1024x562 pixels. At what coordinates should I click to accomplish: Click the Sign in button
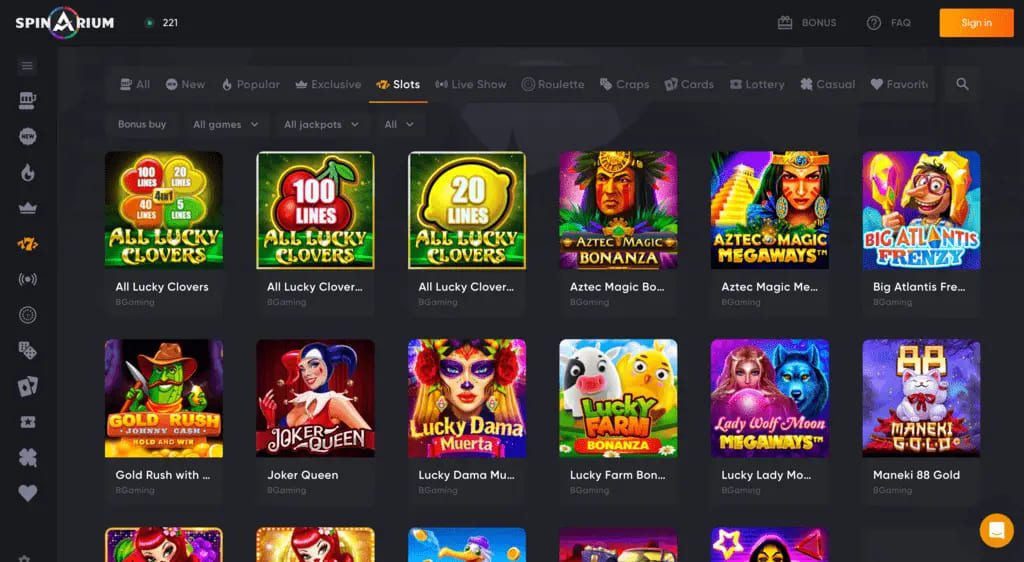click(976, 23)
